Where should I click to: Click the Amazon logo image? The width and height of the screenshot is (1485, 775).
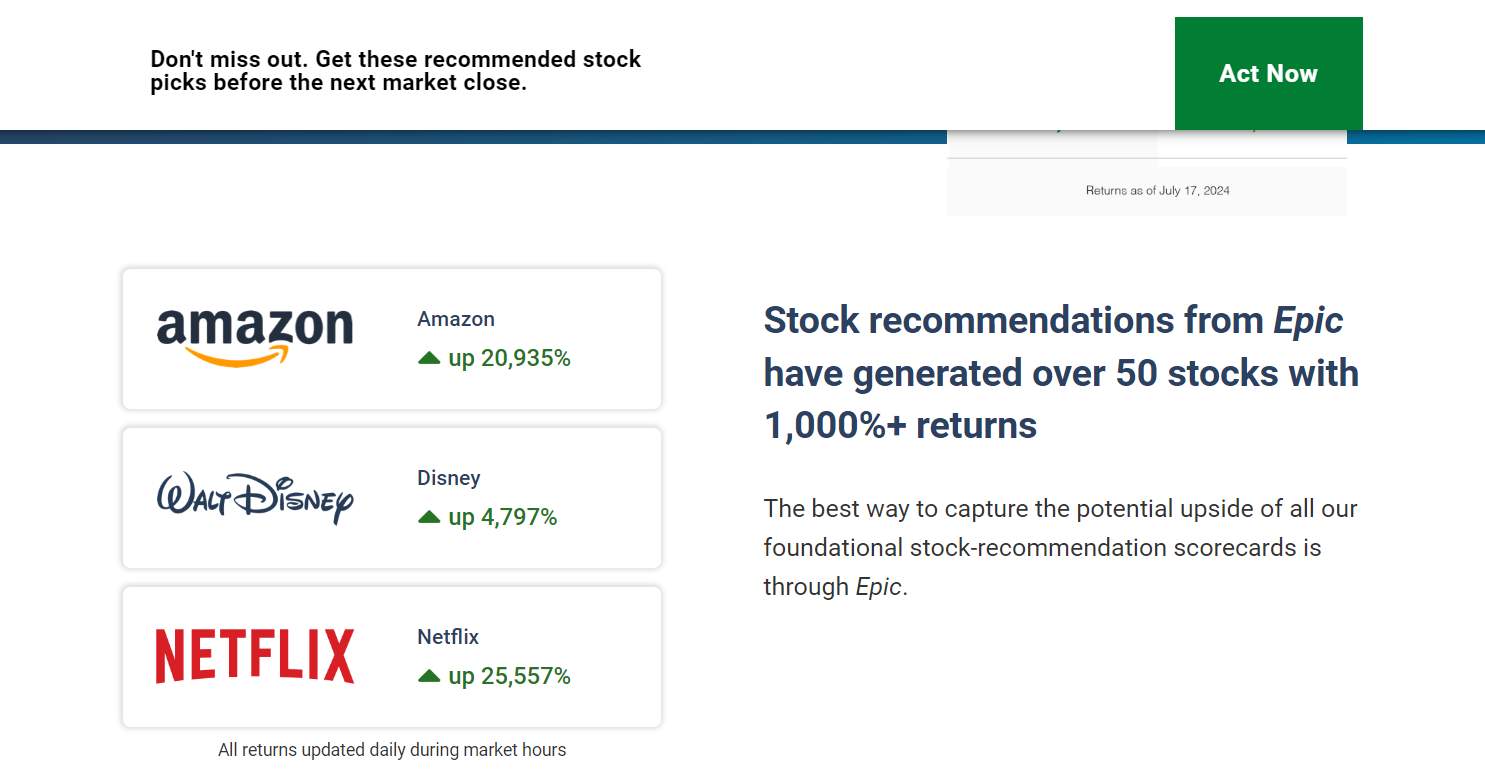tap(255, 338)
